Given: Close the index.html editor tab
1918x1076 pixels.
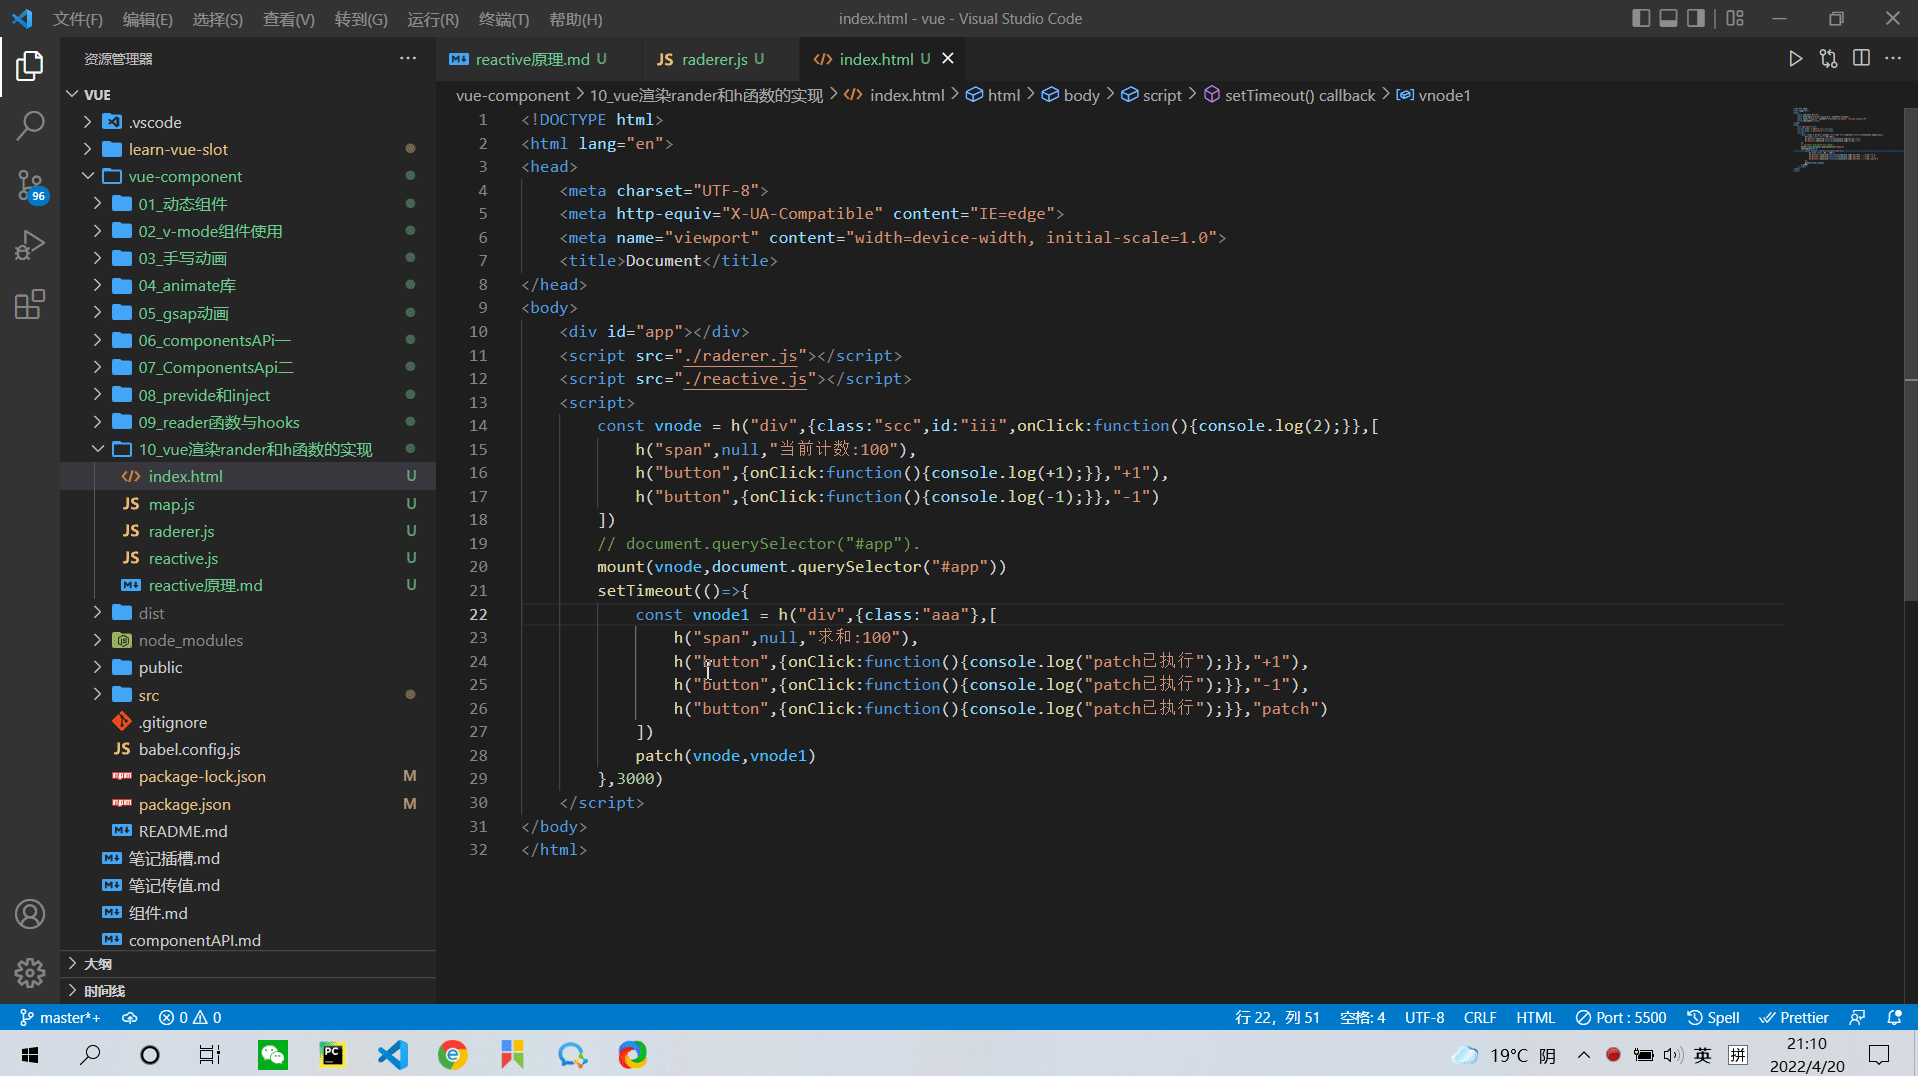Looking at the screenshot, I should tap(948, 59).
